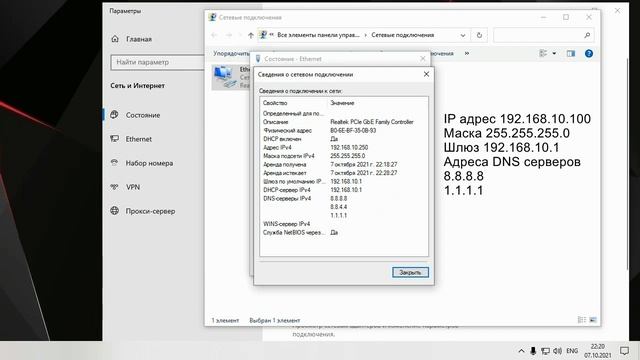Select Все элементы панели управления breadcrumb
The image size is (640, 360).
click(x=318, y=35)
